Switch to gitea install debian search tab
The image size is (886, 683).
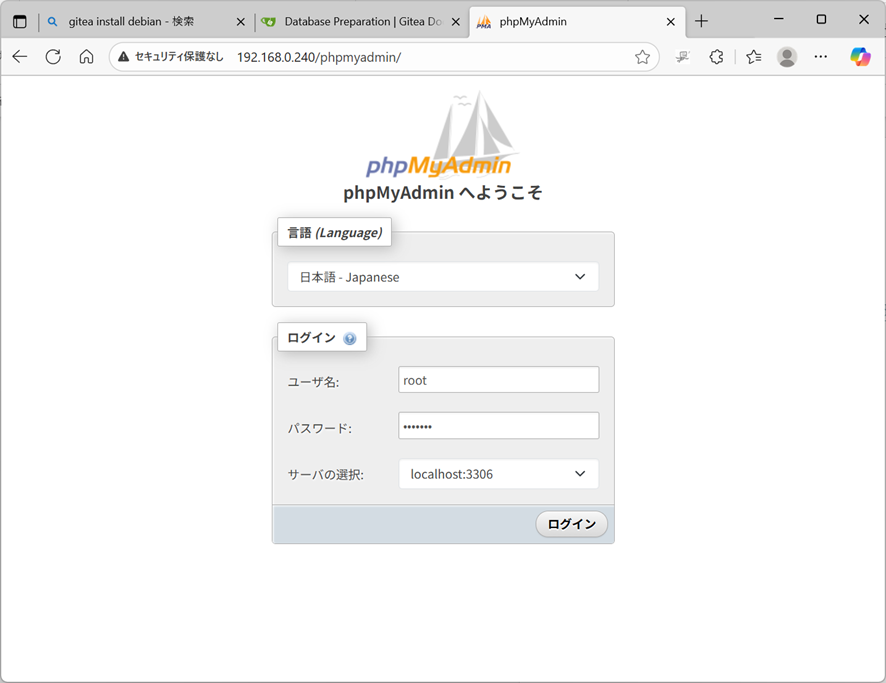131,21
